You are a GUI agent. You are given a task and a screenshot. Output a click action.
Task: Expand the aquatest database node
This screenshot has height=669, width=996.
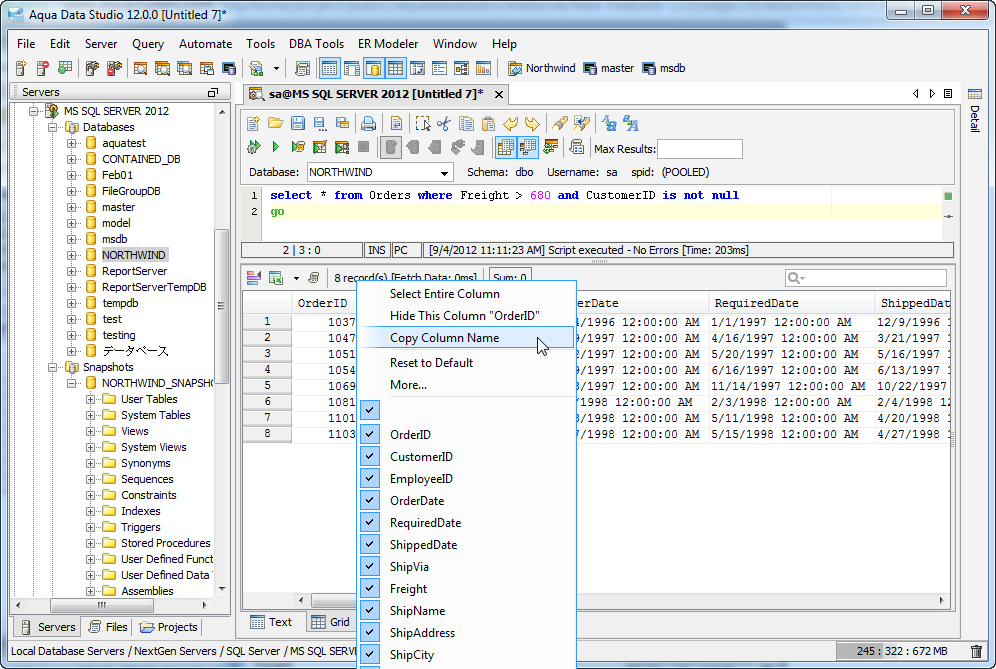[x=72, y=143]
